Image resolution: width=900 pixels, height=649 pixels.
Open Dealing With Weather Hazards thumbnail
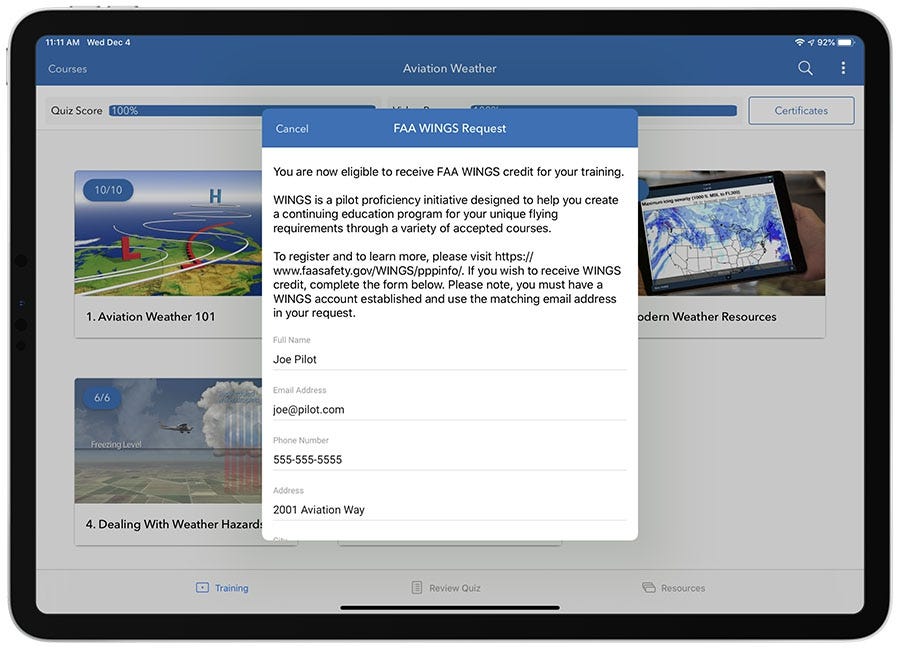click(x=168, y=441)
